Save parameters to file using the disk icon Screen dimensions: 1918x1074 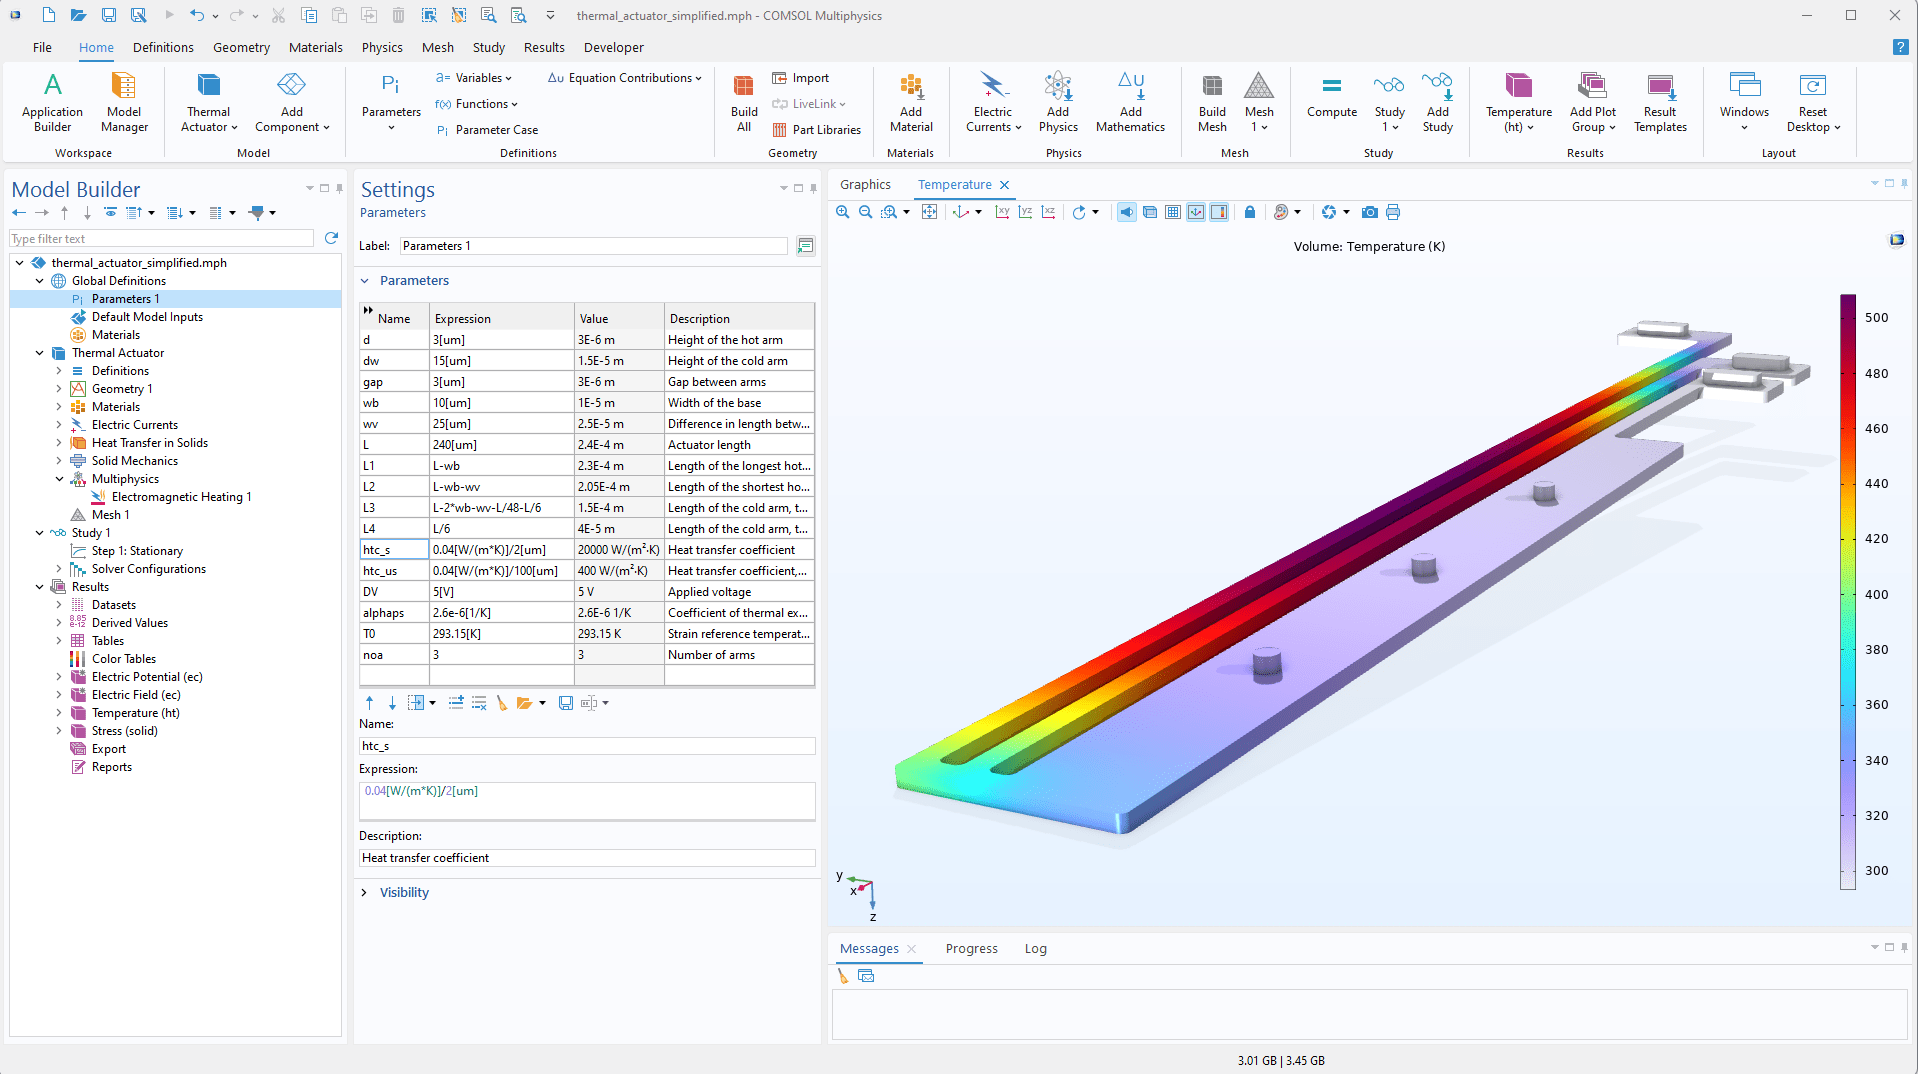tap(566, 703)
